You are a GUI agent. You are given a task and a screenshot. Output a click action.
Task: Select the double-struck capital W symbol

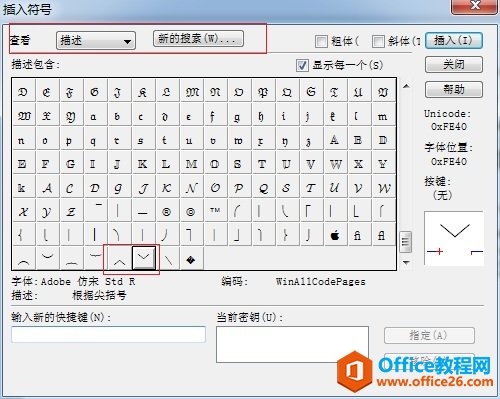(x=335, y=164)
